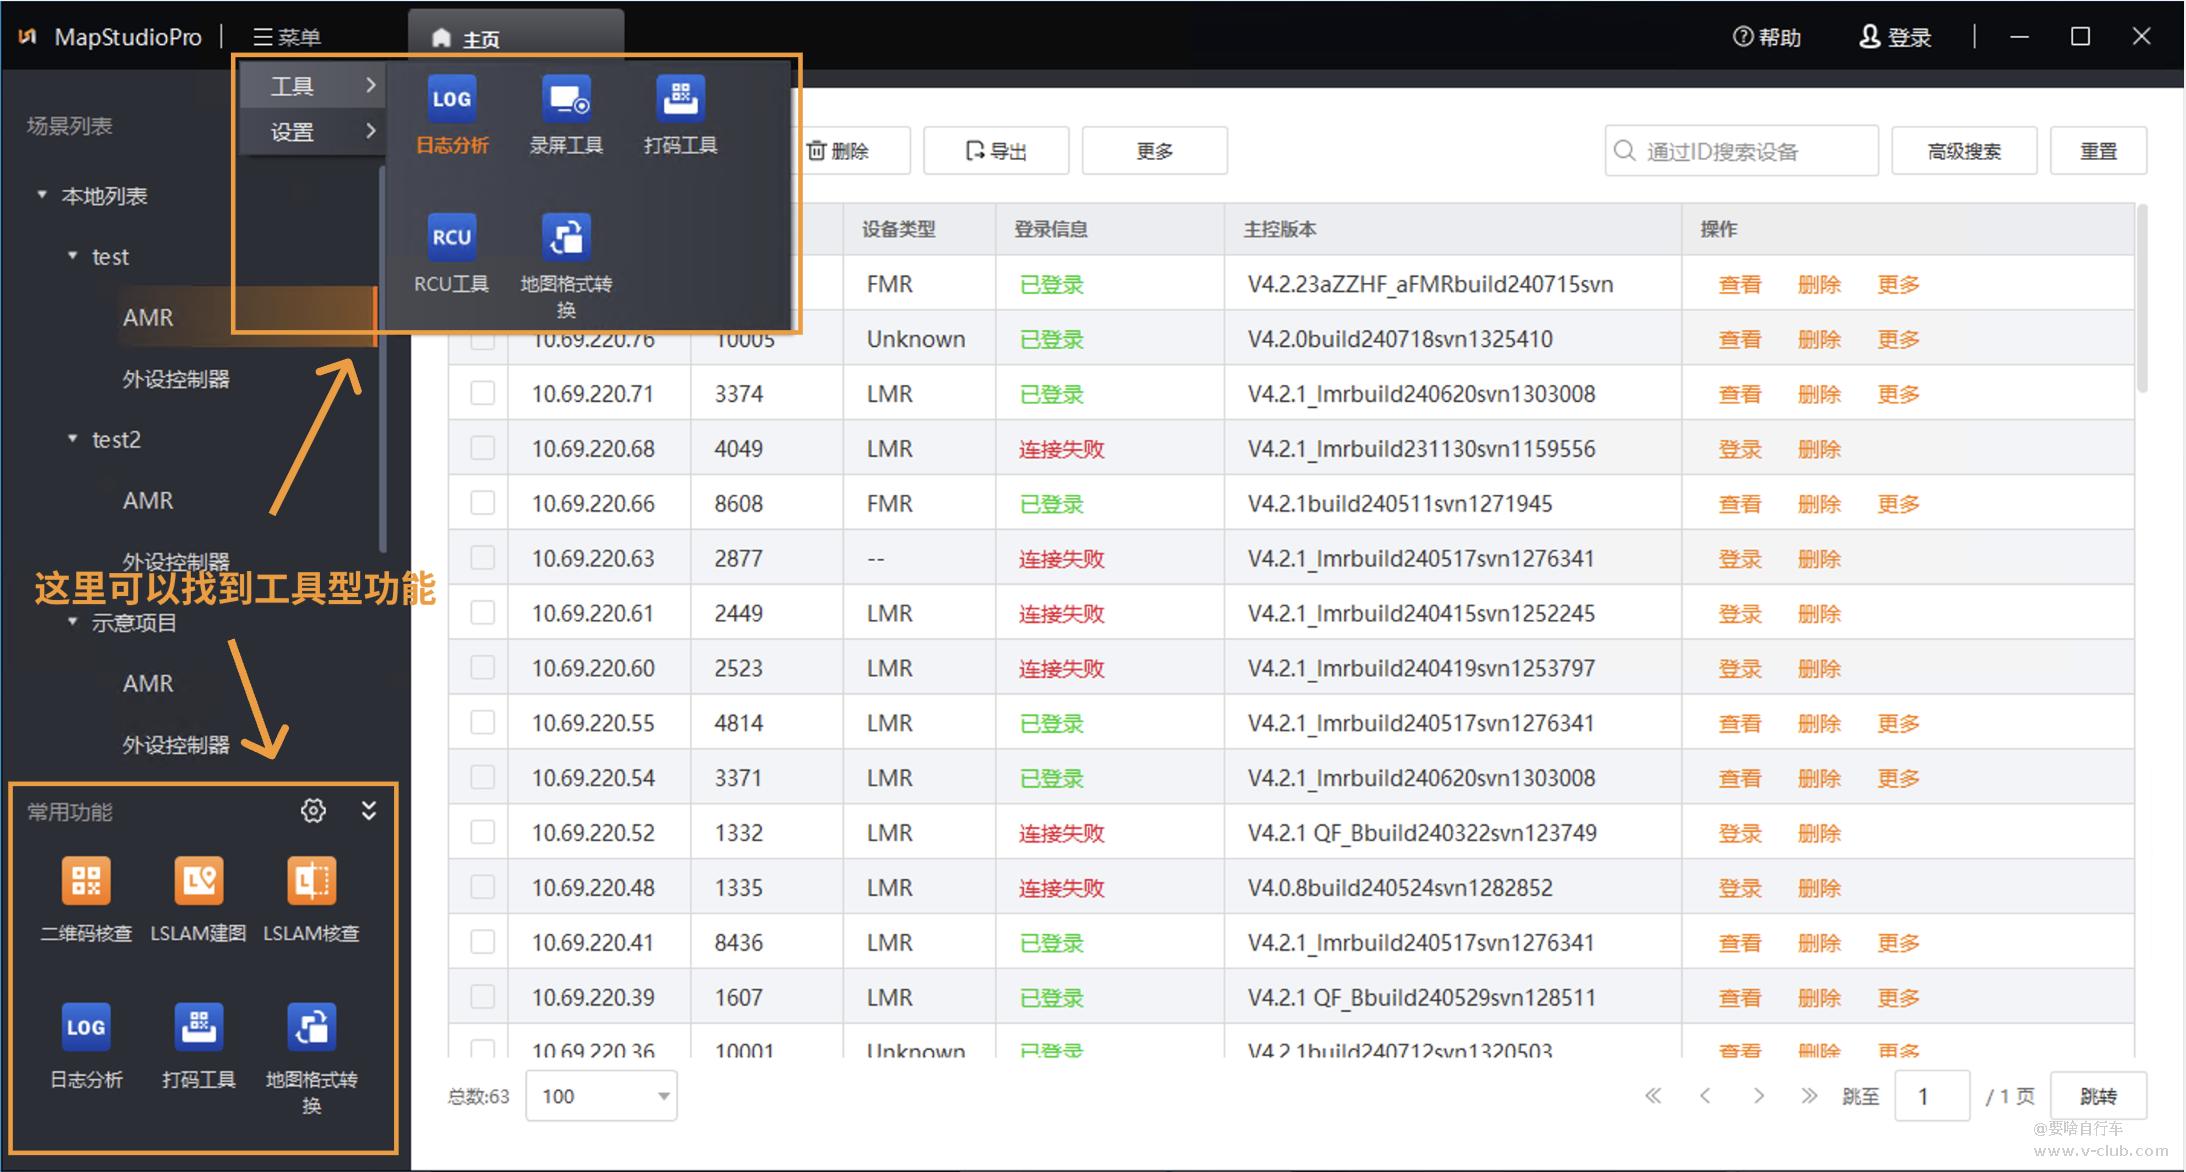Open the page size dropdown showing 100

click(601, 1096)
